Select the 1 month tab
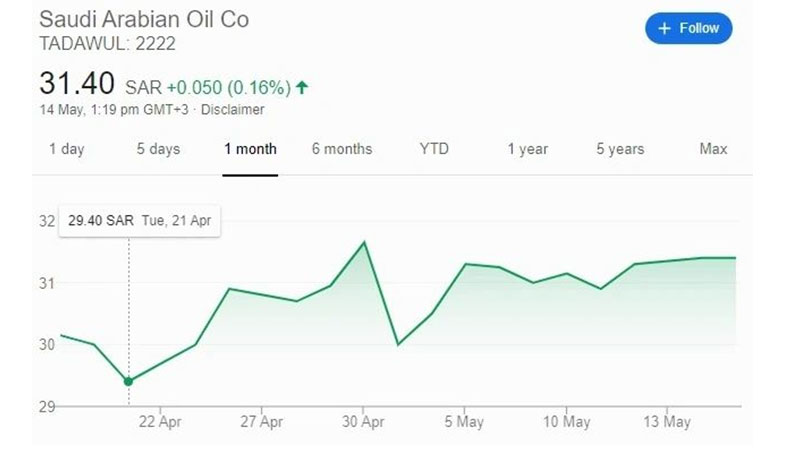 pos(250,149)
